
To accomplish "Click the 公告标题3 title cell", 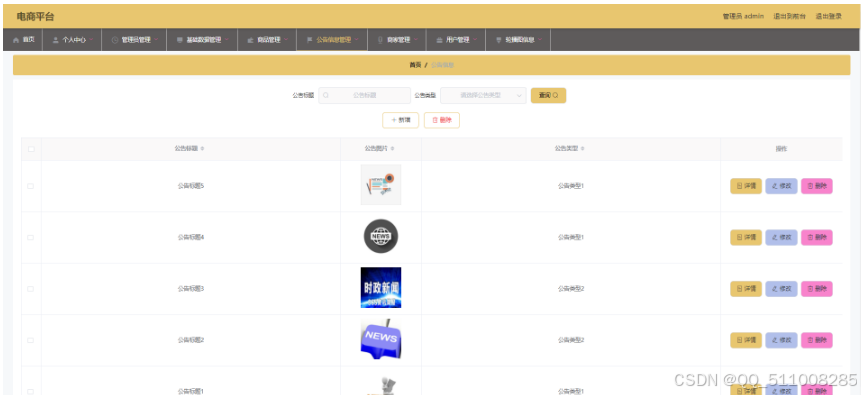I will point(191,289).
